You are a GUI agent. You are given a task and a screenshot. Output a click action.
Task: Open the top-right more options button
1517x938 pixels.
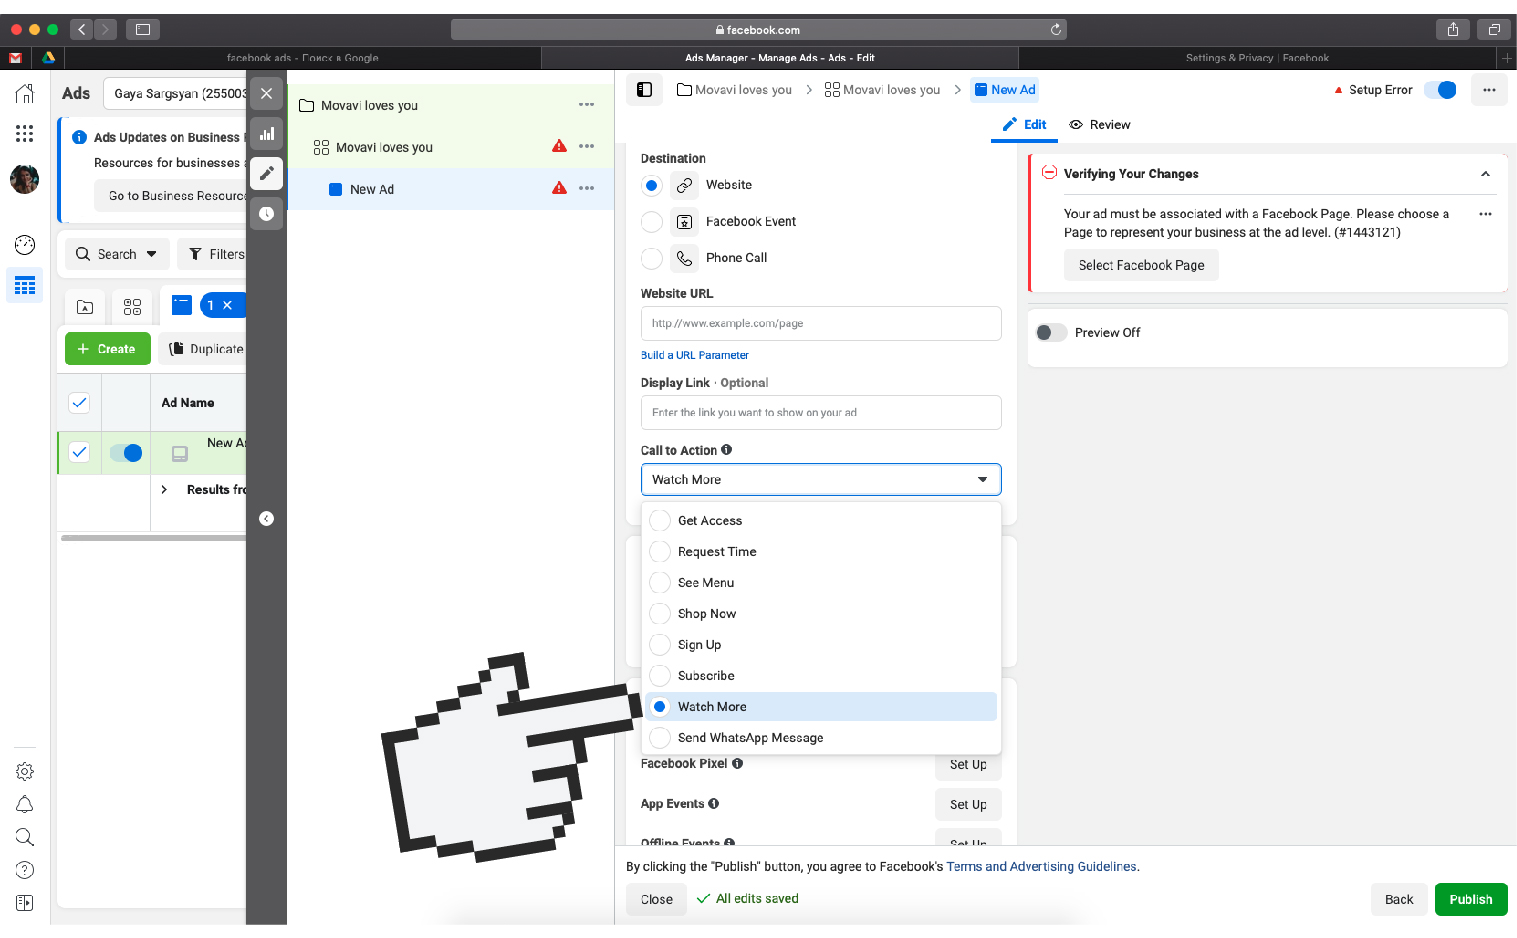[x=1489, y=90]
